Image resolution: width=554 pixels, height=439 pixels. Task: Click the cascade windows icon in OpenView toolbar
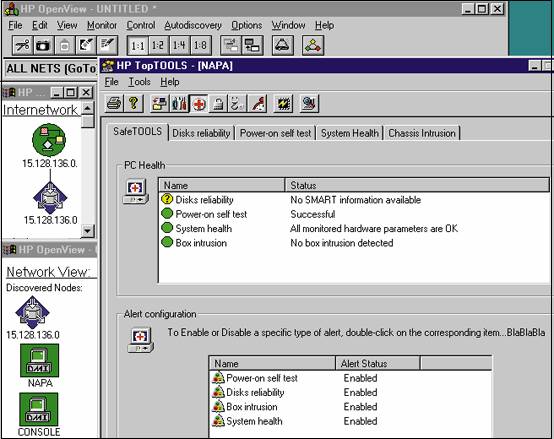pos(252,46)
